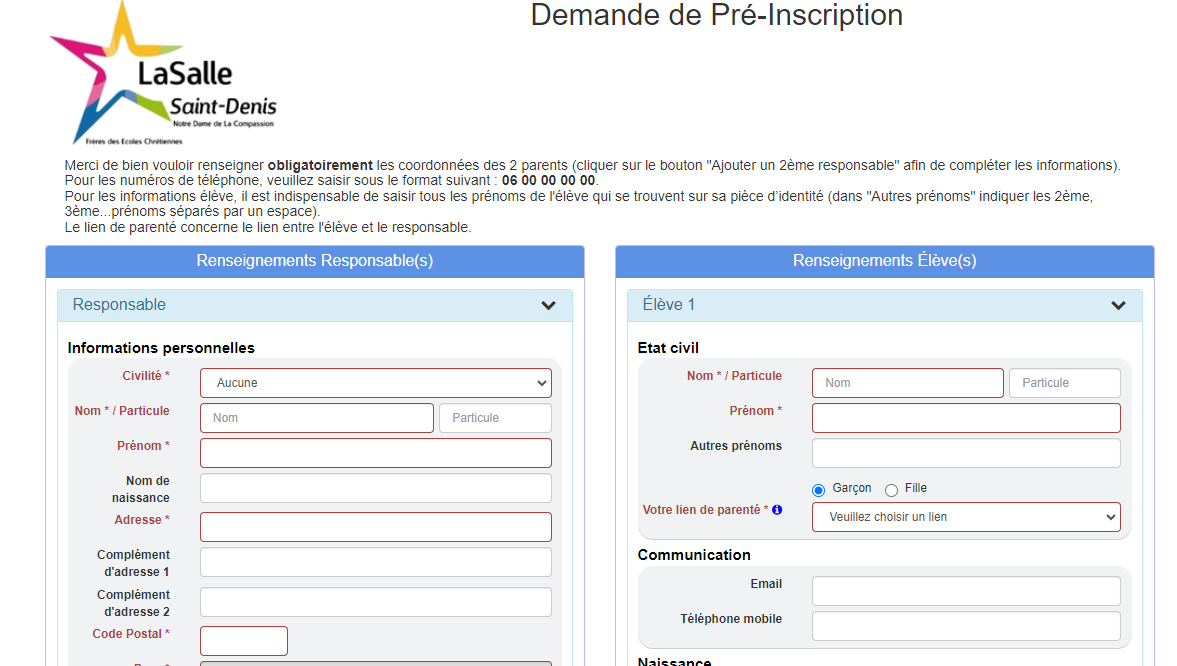
Task: Click the responsable Prénom field
Action: 376,454
